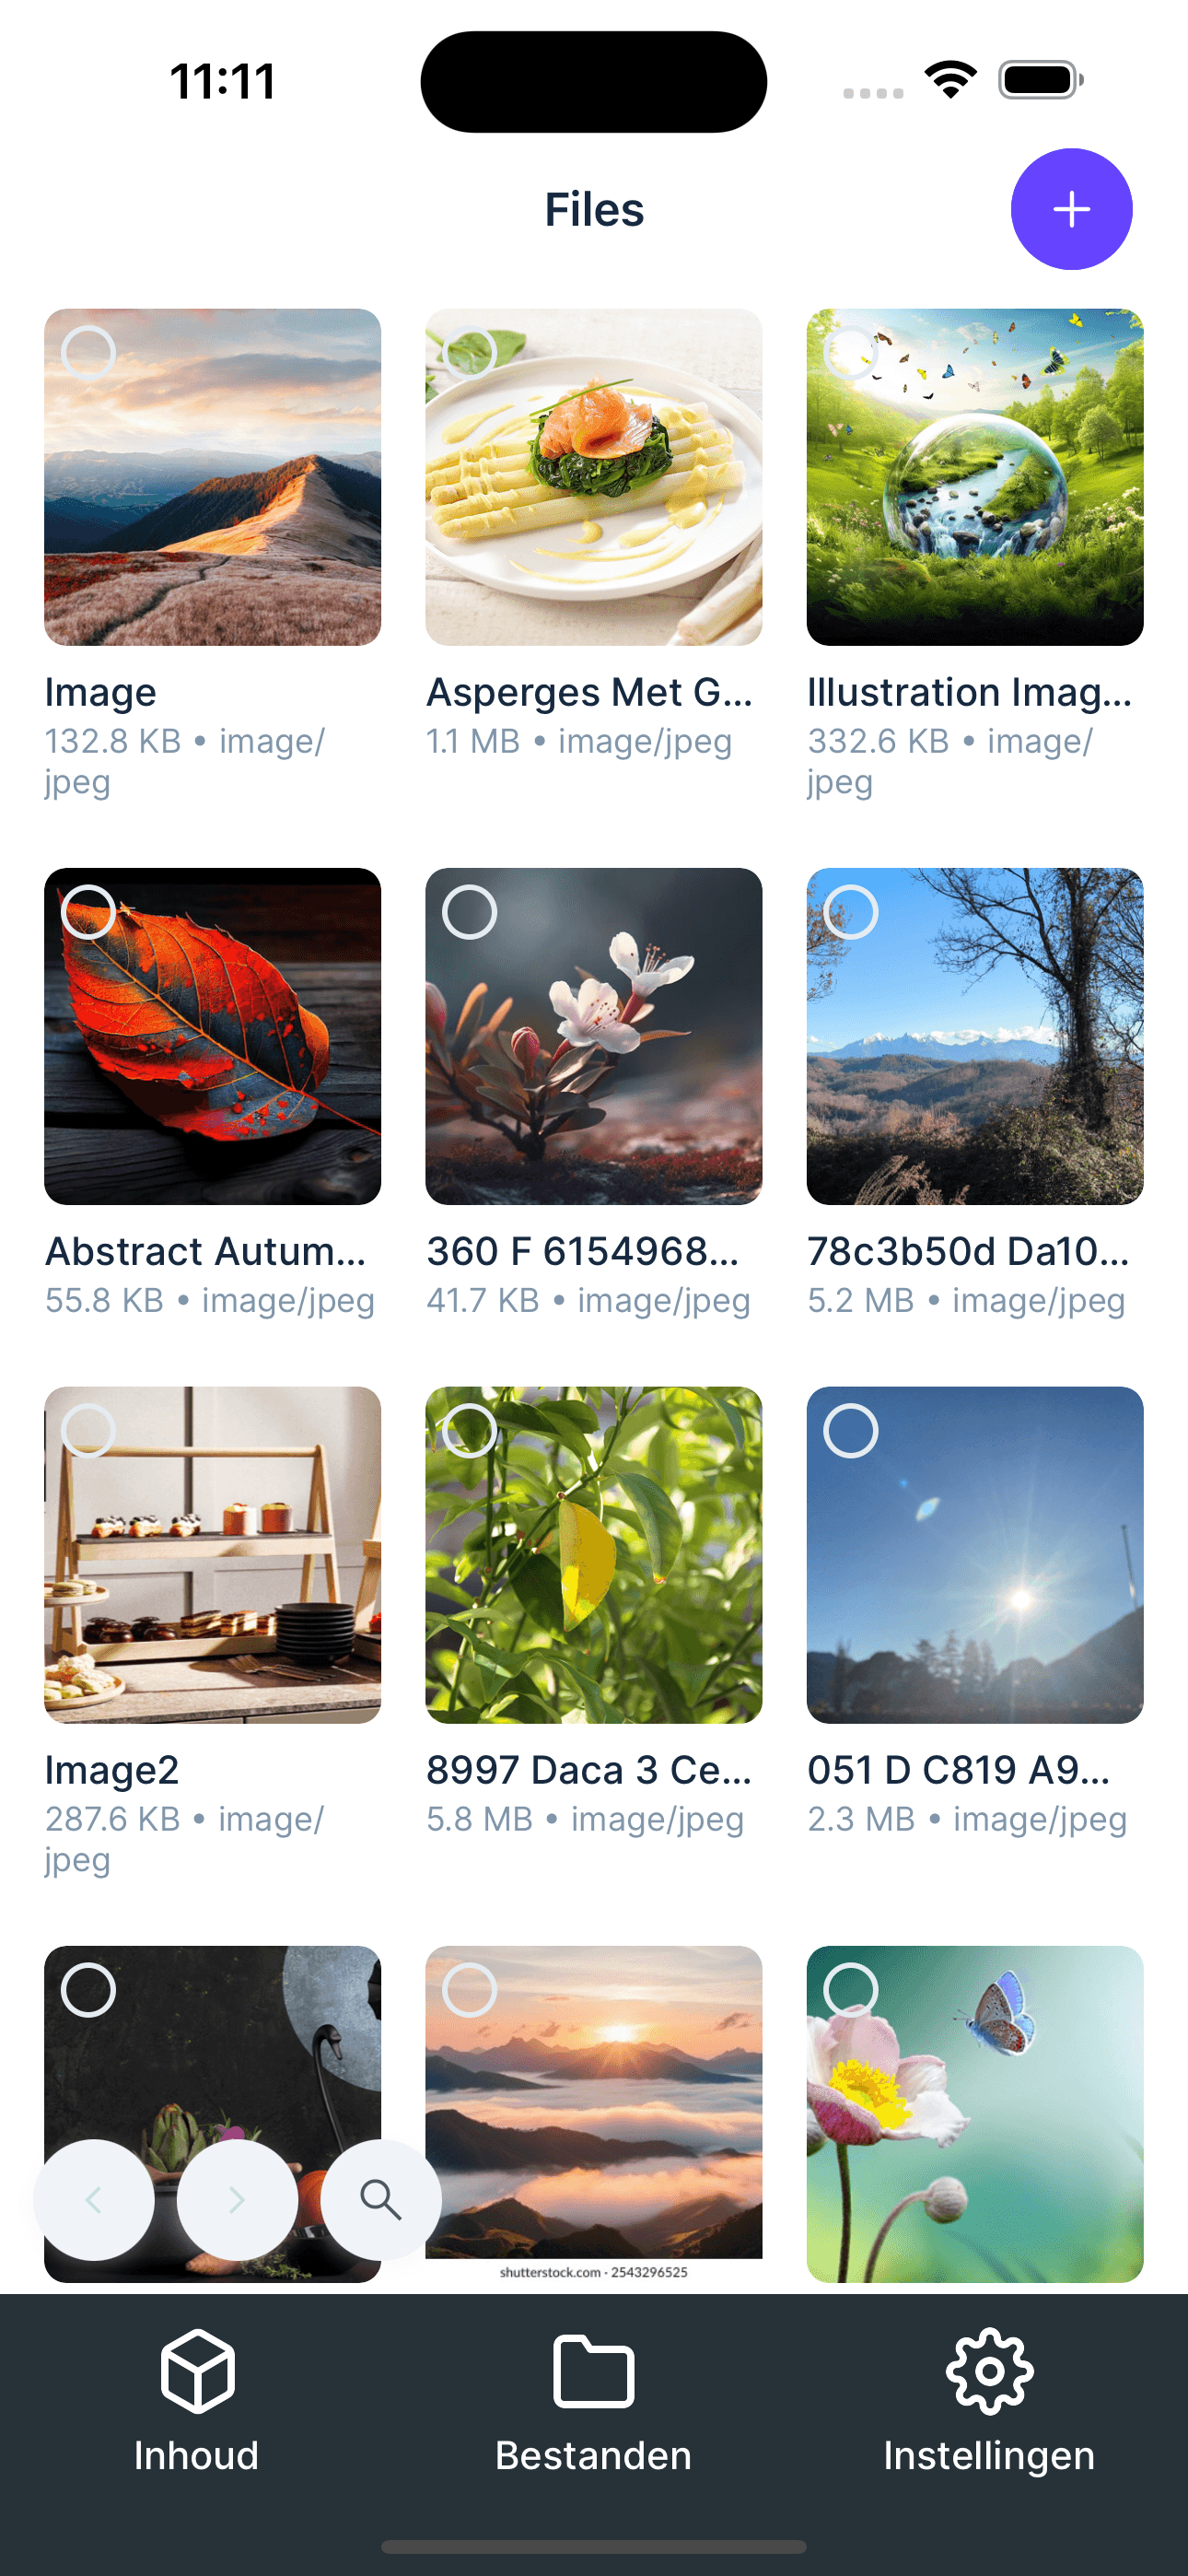Switch to the Bestanden folder tab
The width and height of the screenshot is (1188, 2576).
click(593, 2400)
